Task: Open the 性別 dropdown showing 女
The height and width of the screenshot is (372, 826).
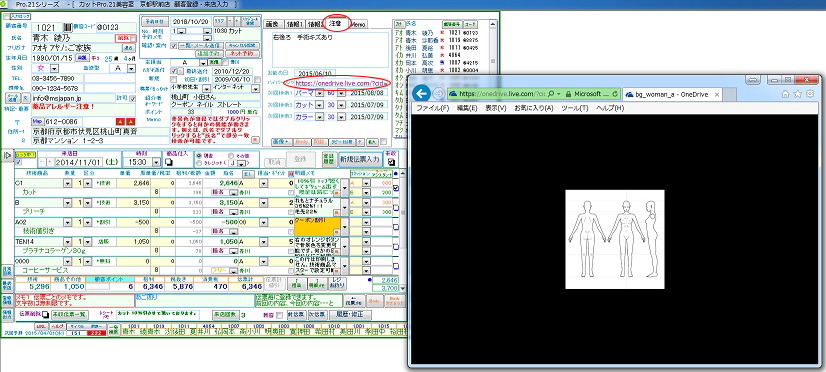Action: (x=54, y=68)
